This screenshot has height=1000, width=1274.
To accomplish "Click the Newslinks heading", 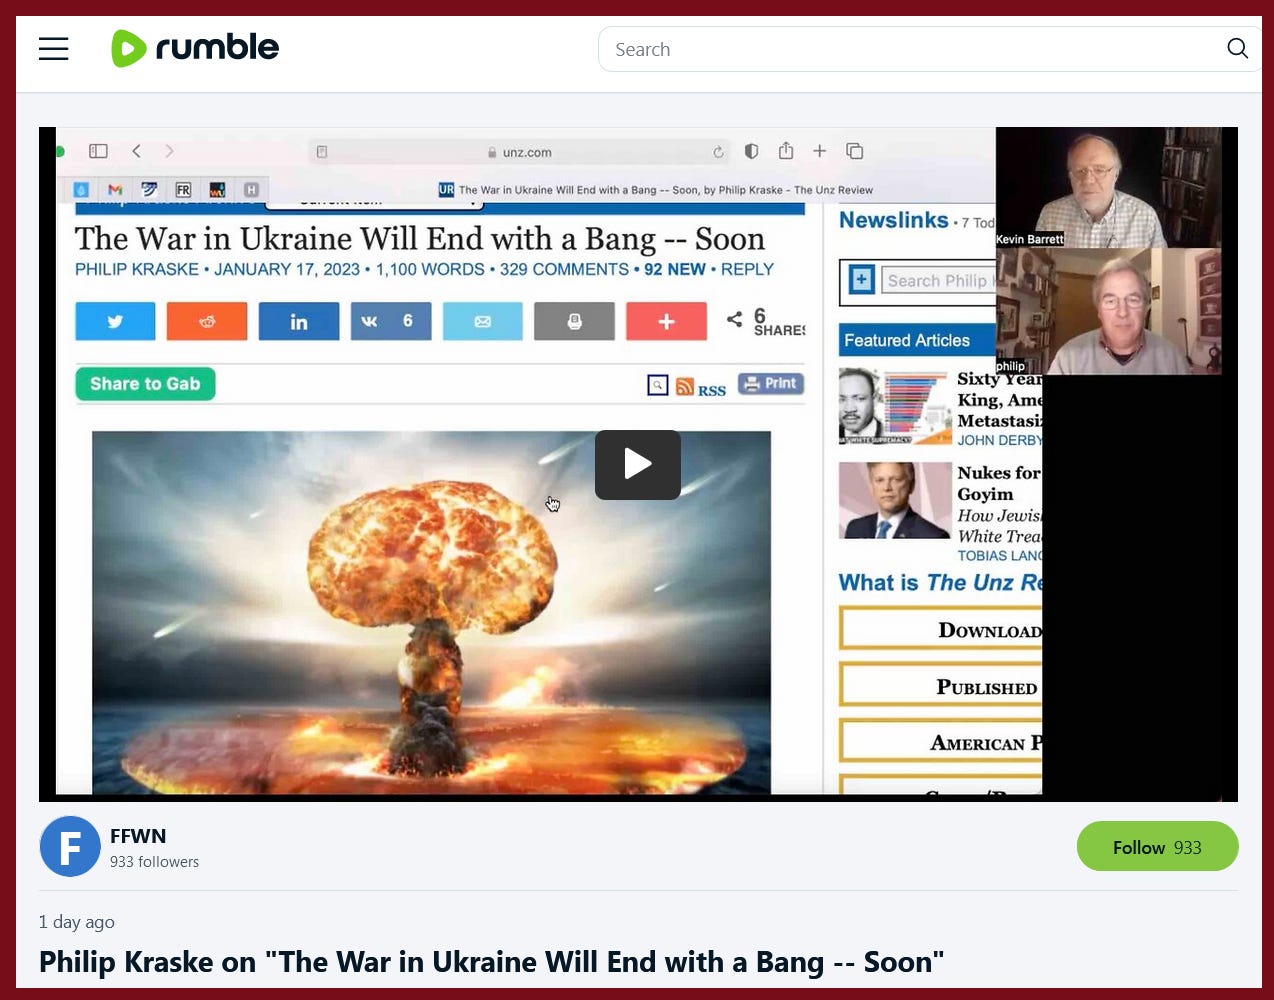I will (893, 220).
